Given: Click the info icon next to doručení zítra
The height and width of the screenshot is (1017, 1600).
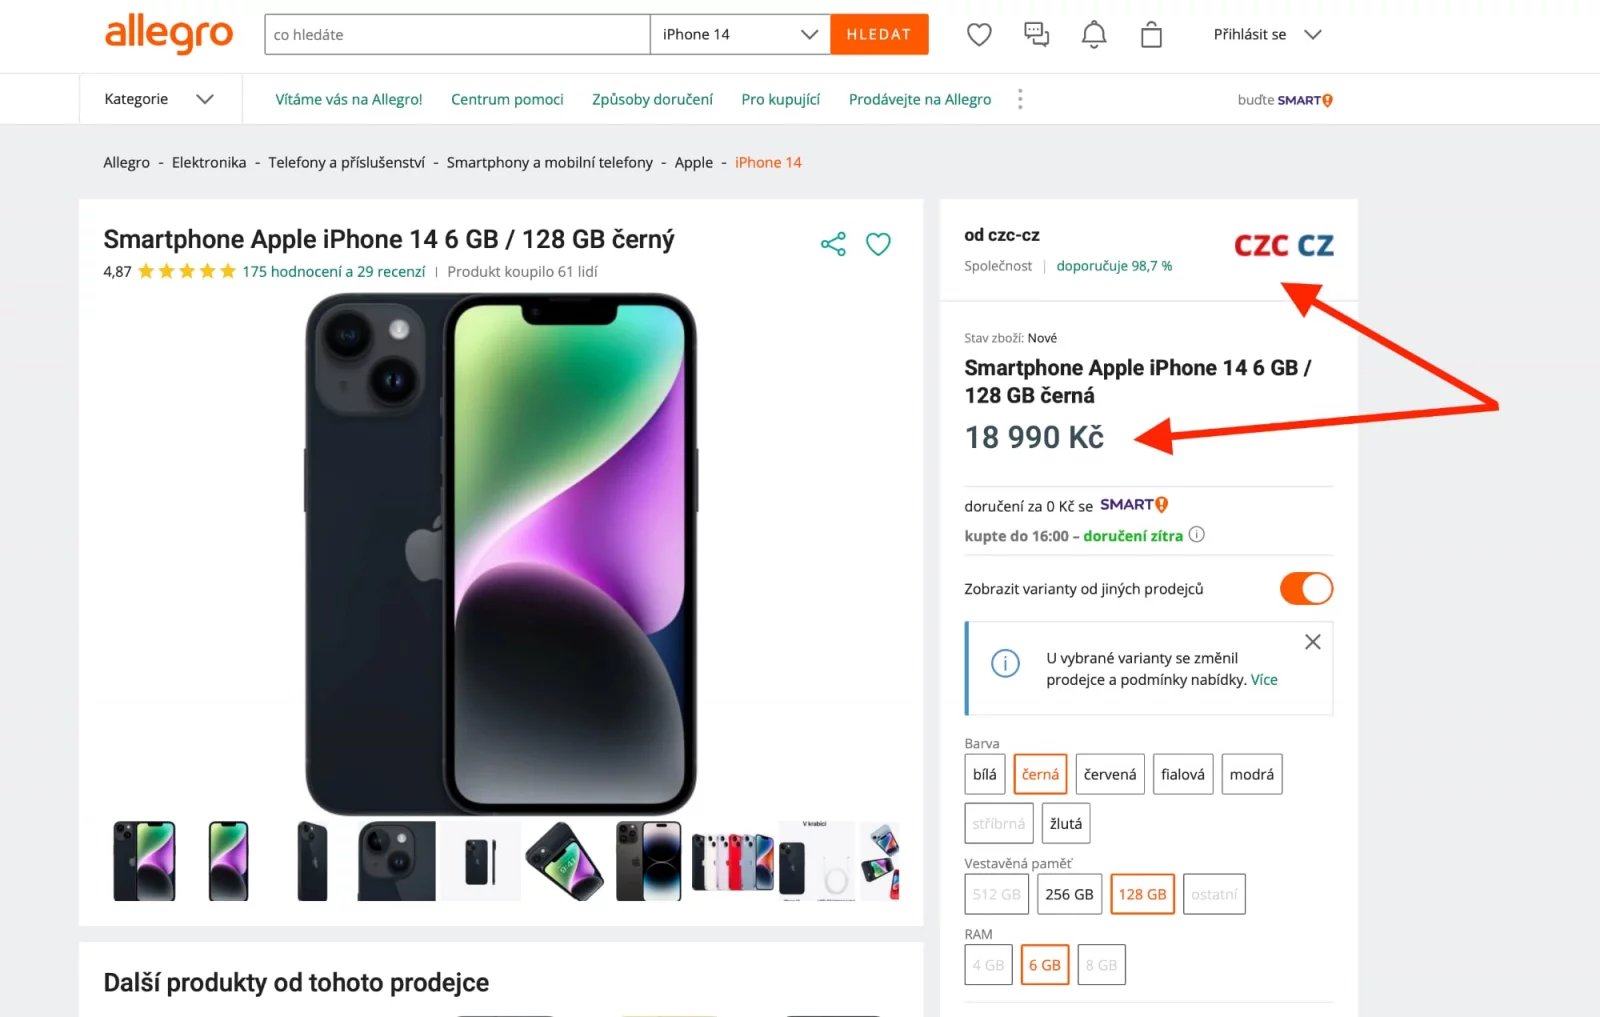Looking at the screenshot, I should click(1197, 535).
